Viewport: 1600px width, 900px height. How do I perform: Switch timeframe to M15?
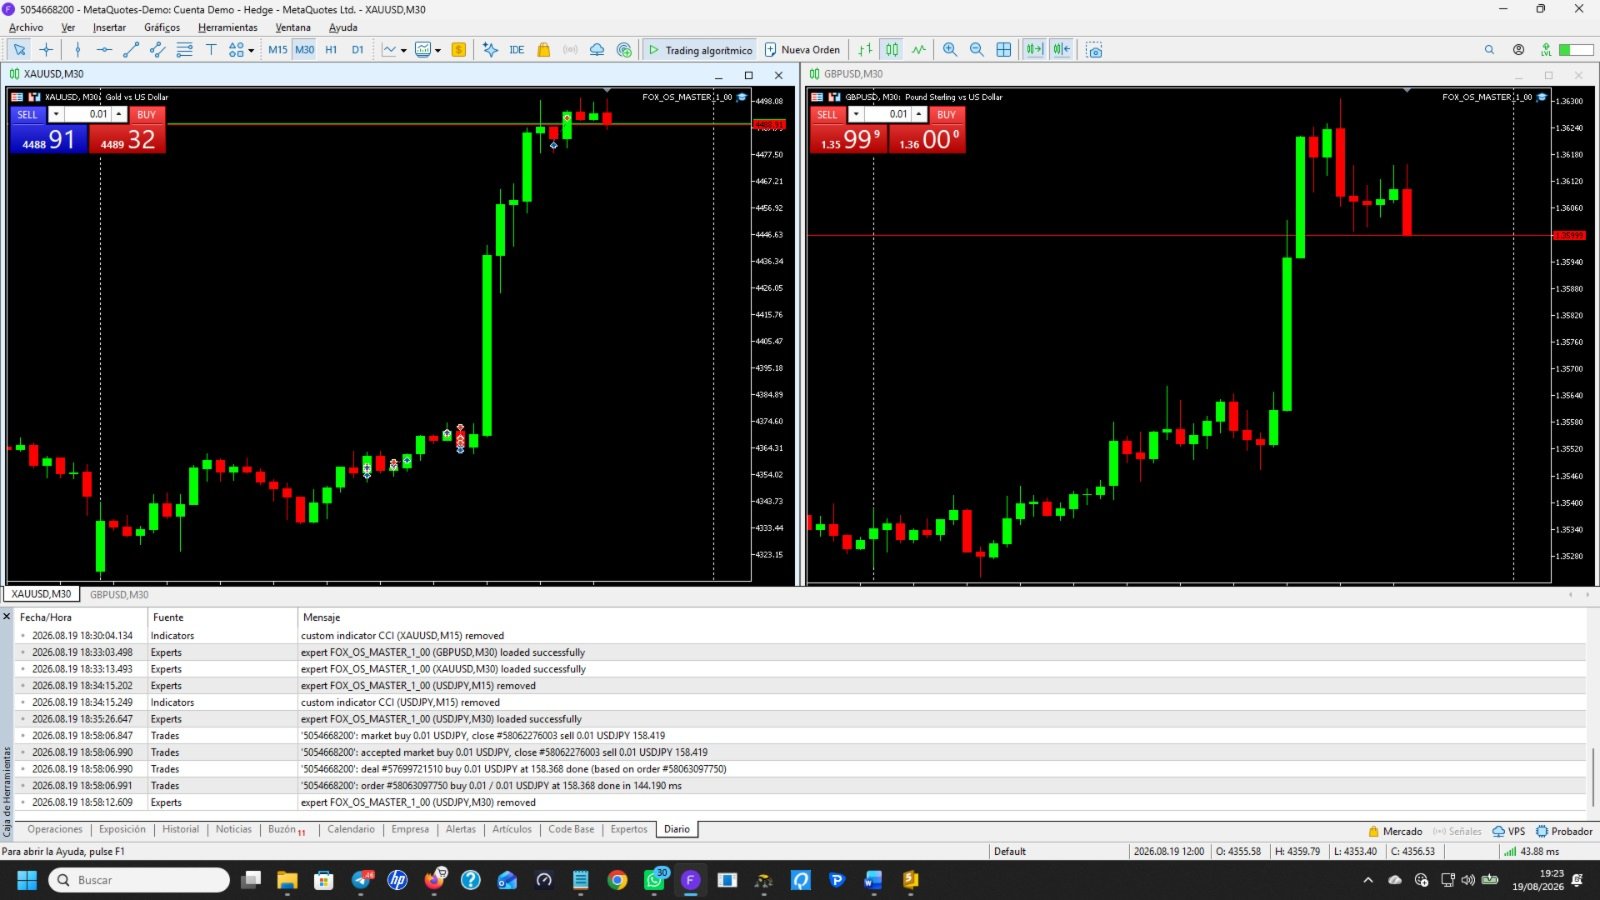[278, 49]
